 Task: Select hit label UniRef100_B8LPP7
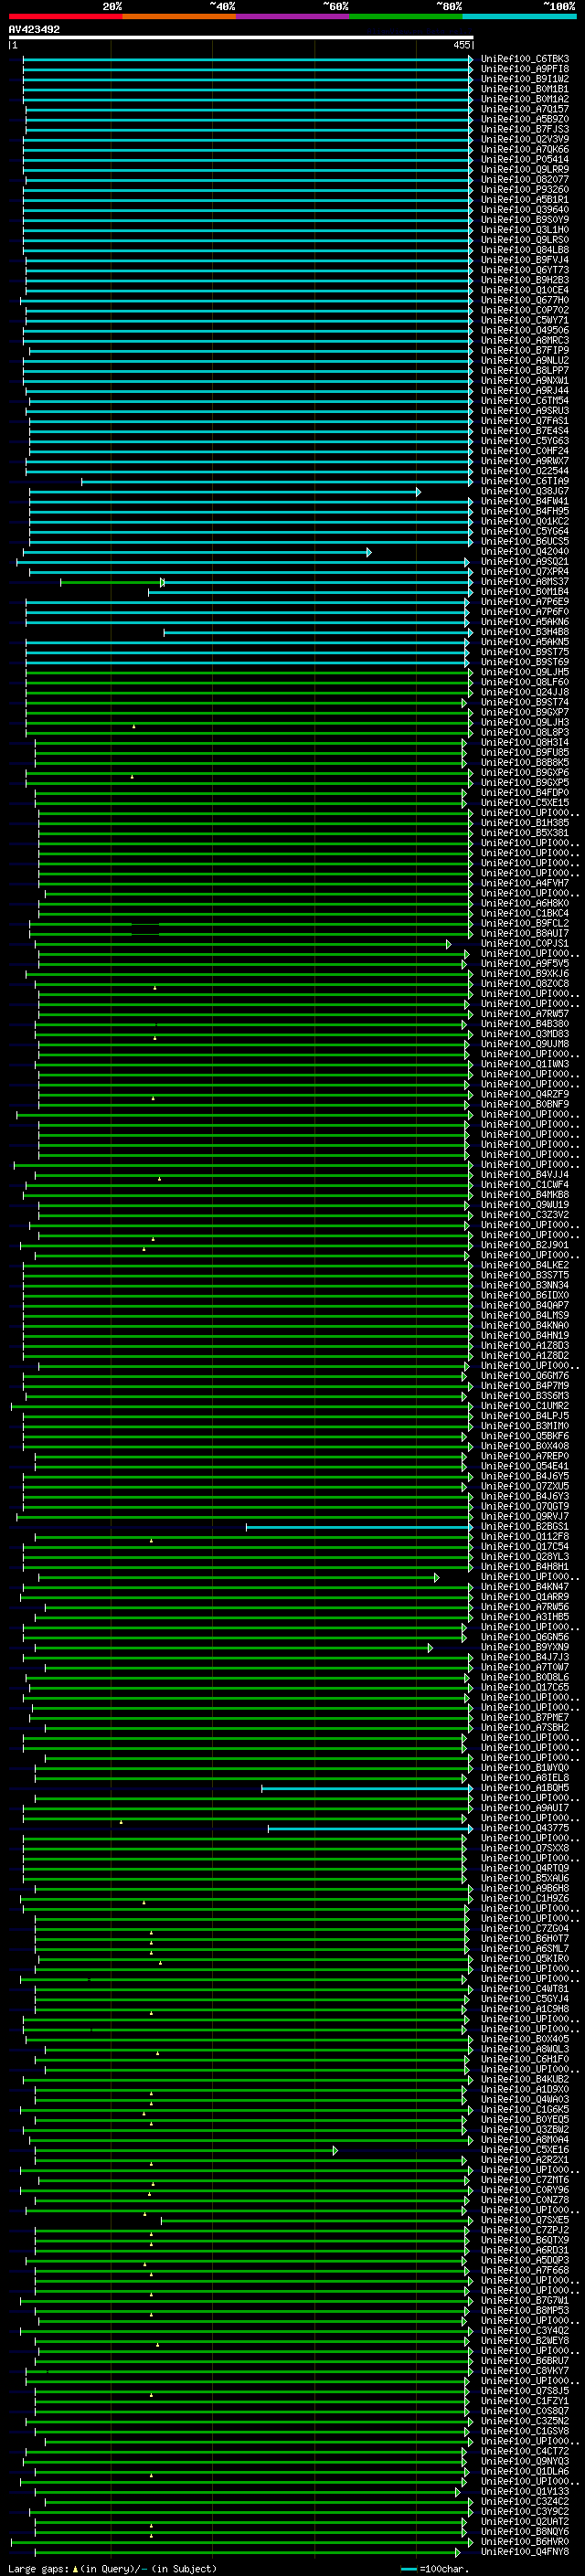[x=525, y=370]
